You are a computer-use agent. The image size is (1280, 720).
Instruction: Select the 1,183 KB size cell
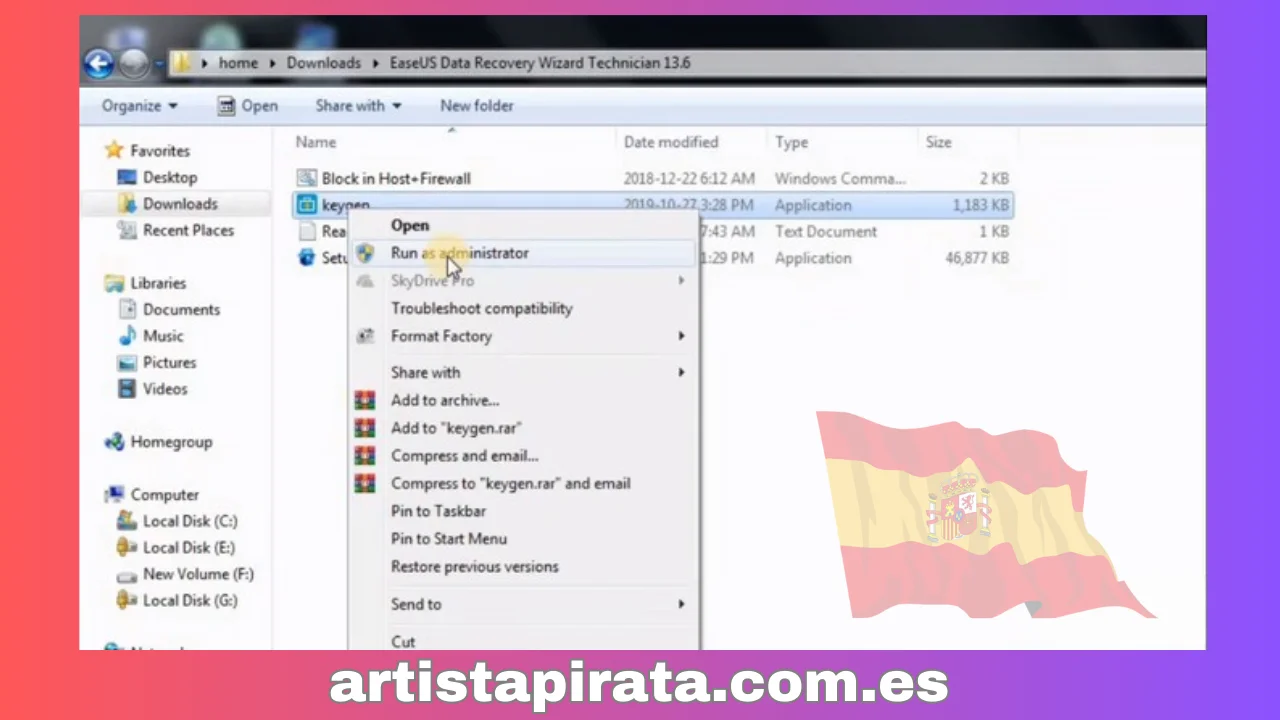pyautogui.click(x=981, y=206)
